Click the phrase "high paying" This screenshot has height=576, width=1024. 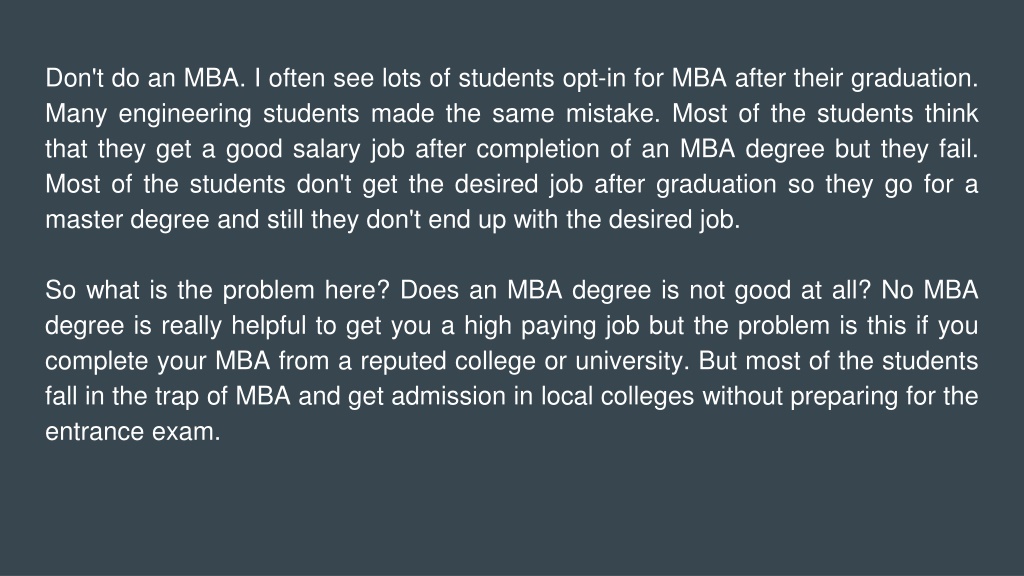click(530, 326)
